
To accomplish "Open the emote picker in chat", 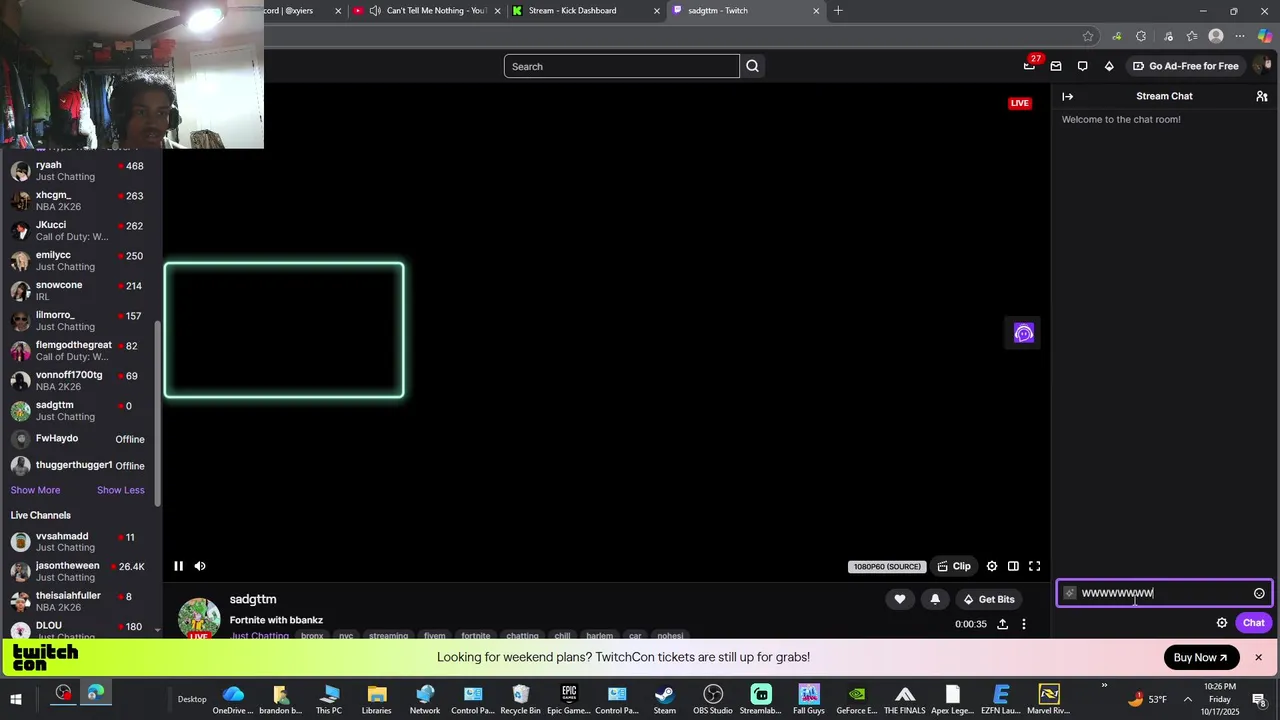I will [x=1259, y=593].
